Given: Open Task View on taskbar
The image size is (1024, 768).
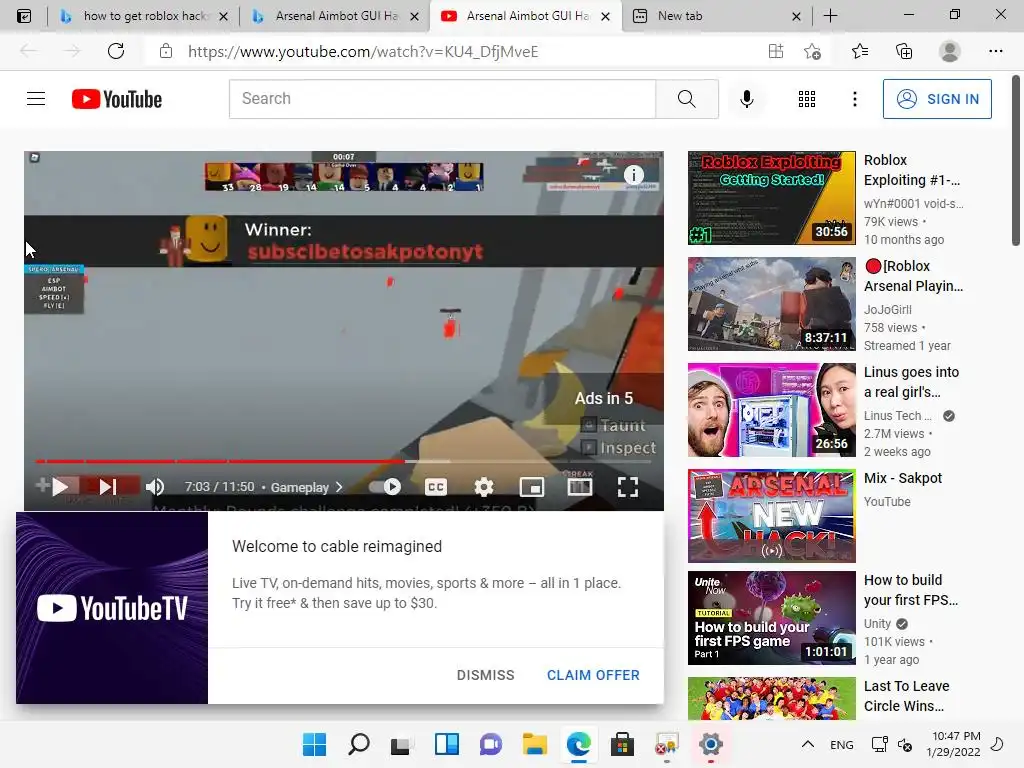Looking at the screenshot, I should coord(402,745).
